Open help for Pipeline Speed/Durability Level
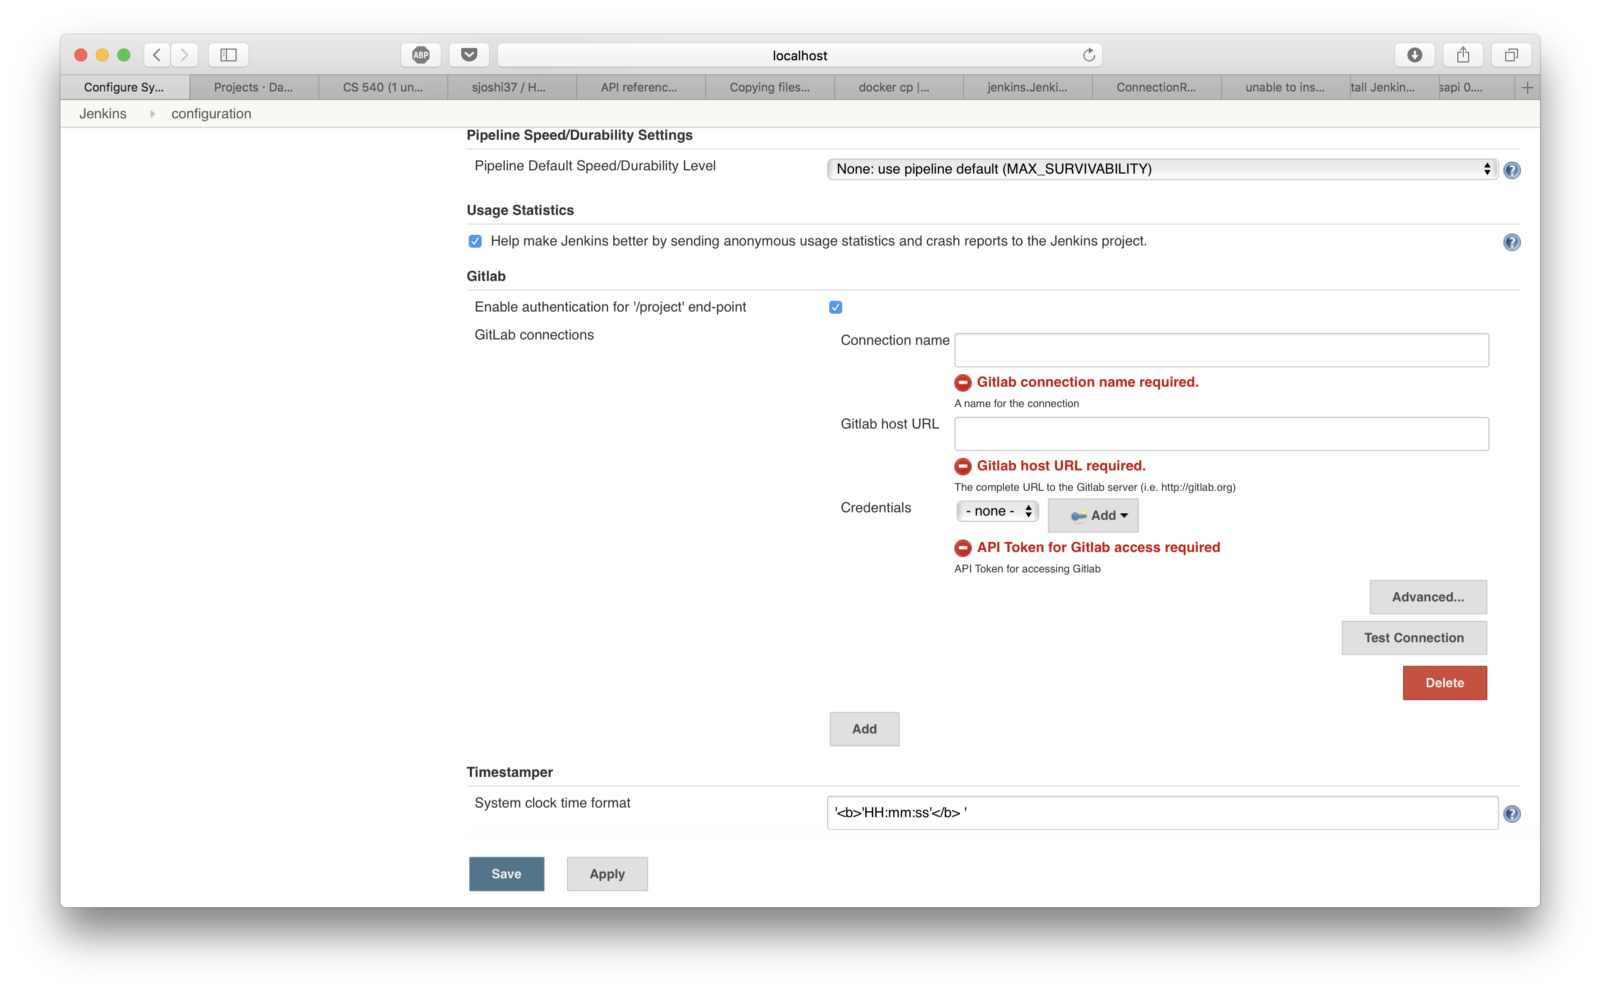 coord(1512,170)
